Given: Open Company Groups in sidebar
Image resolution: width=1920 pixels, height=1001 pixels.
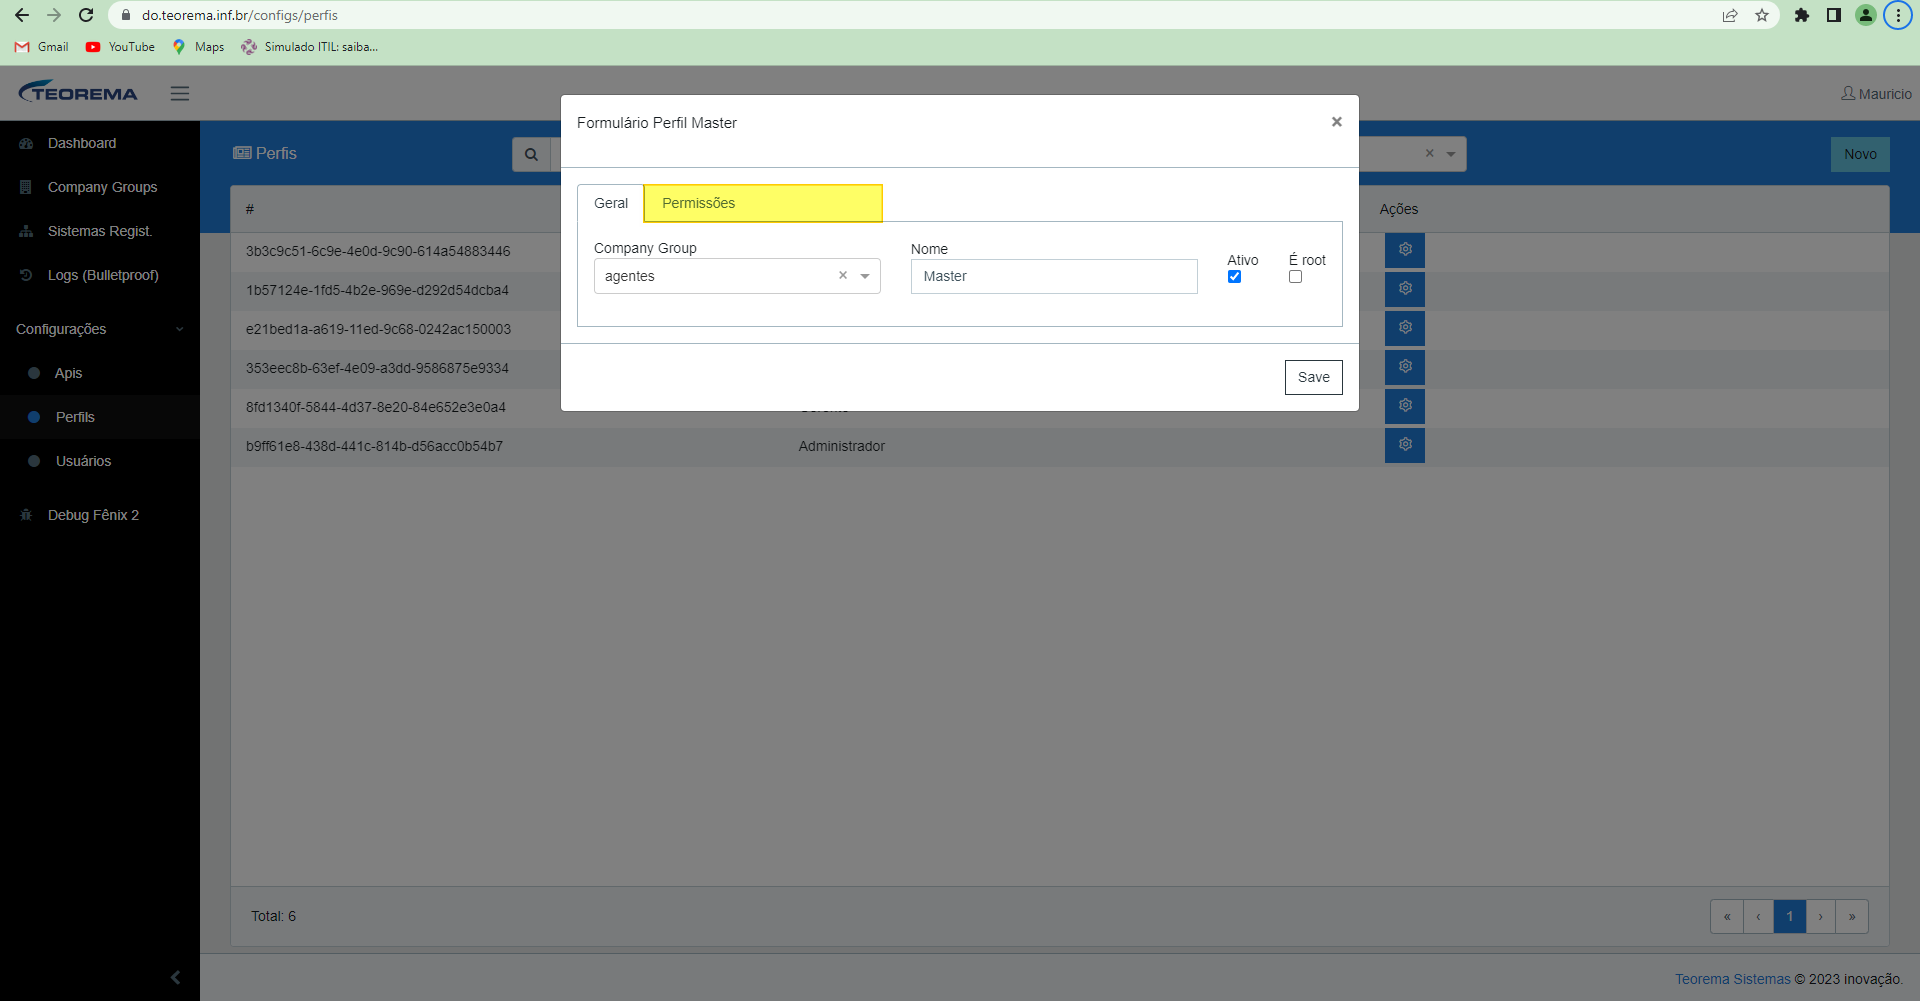Looking at the screenshot, I should coord(102,187).
